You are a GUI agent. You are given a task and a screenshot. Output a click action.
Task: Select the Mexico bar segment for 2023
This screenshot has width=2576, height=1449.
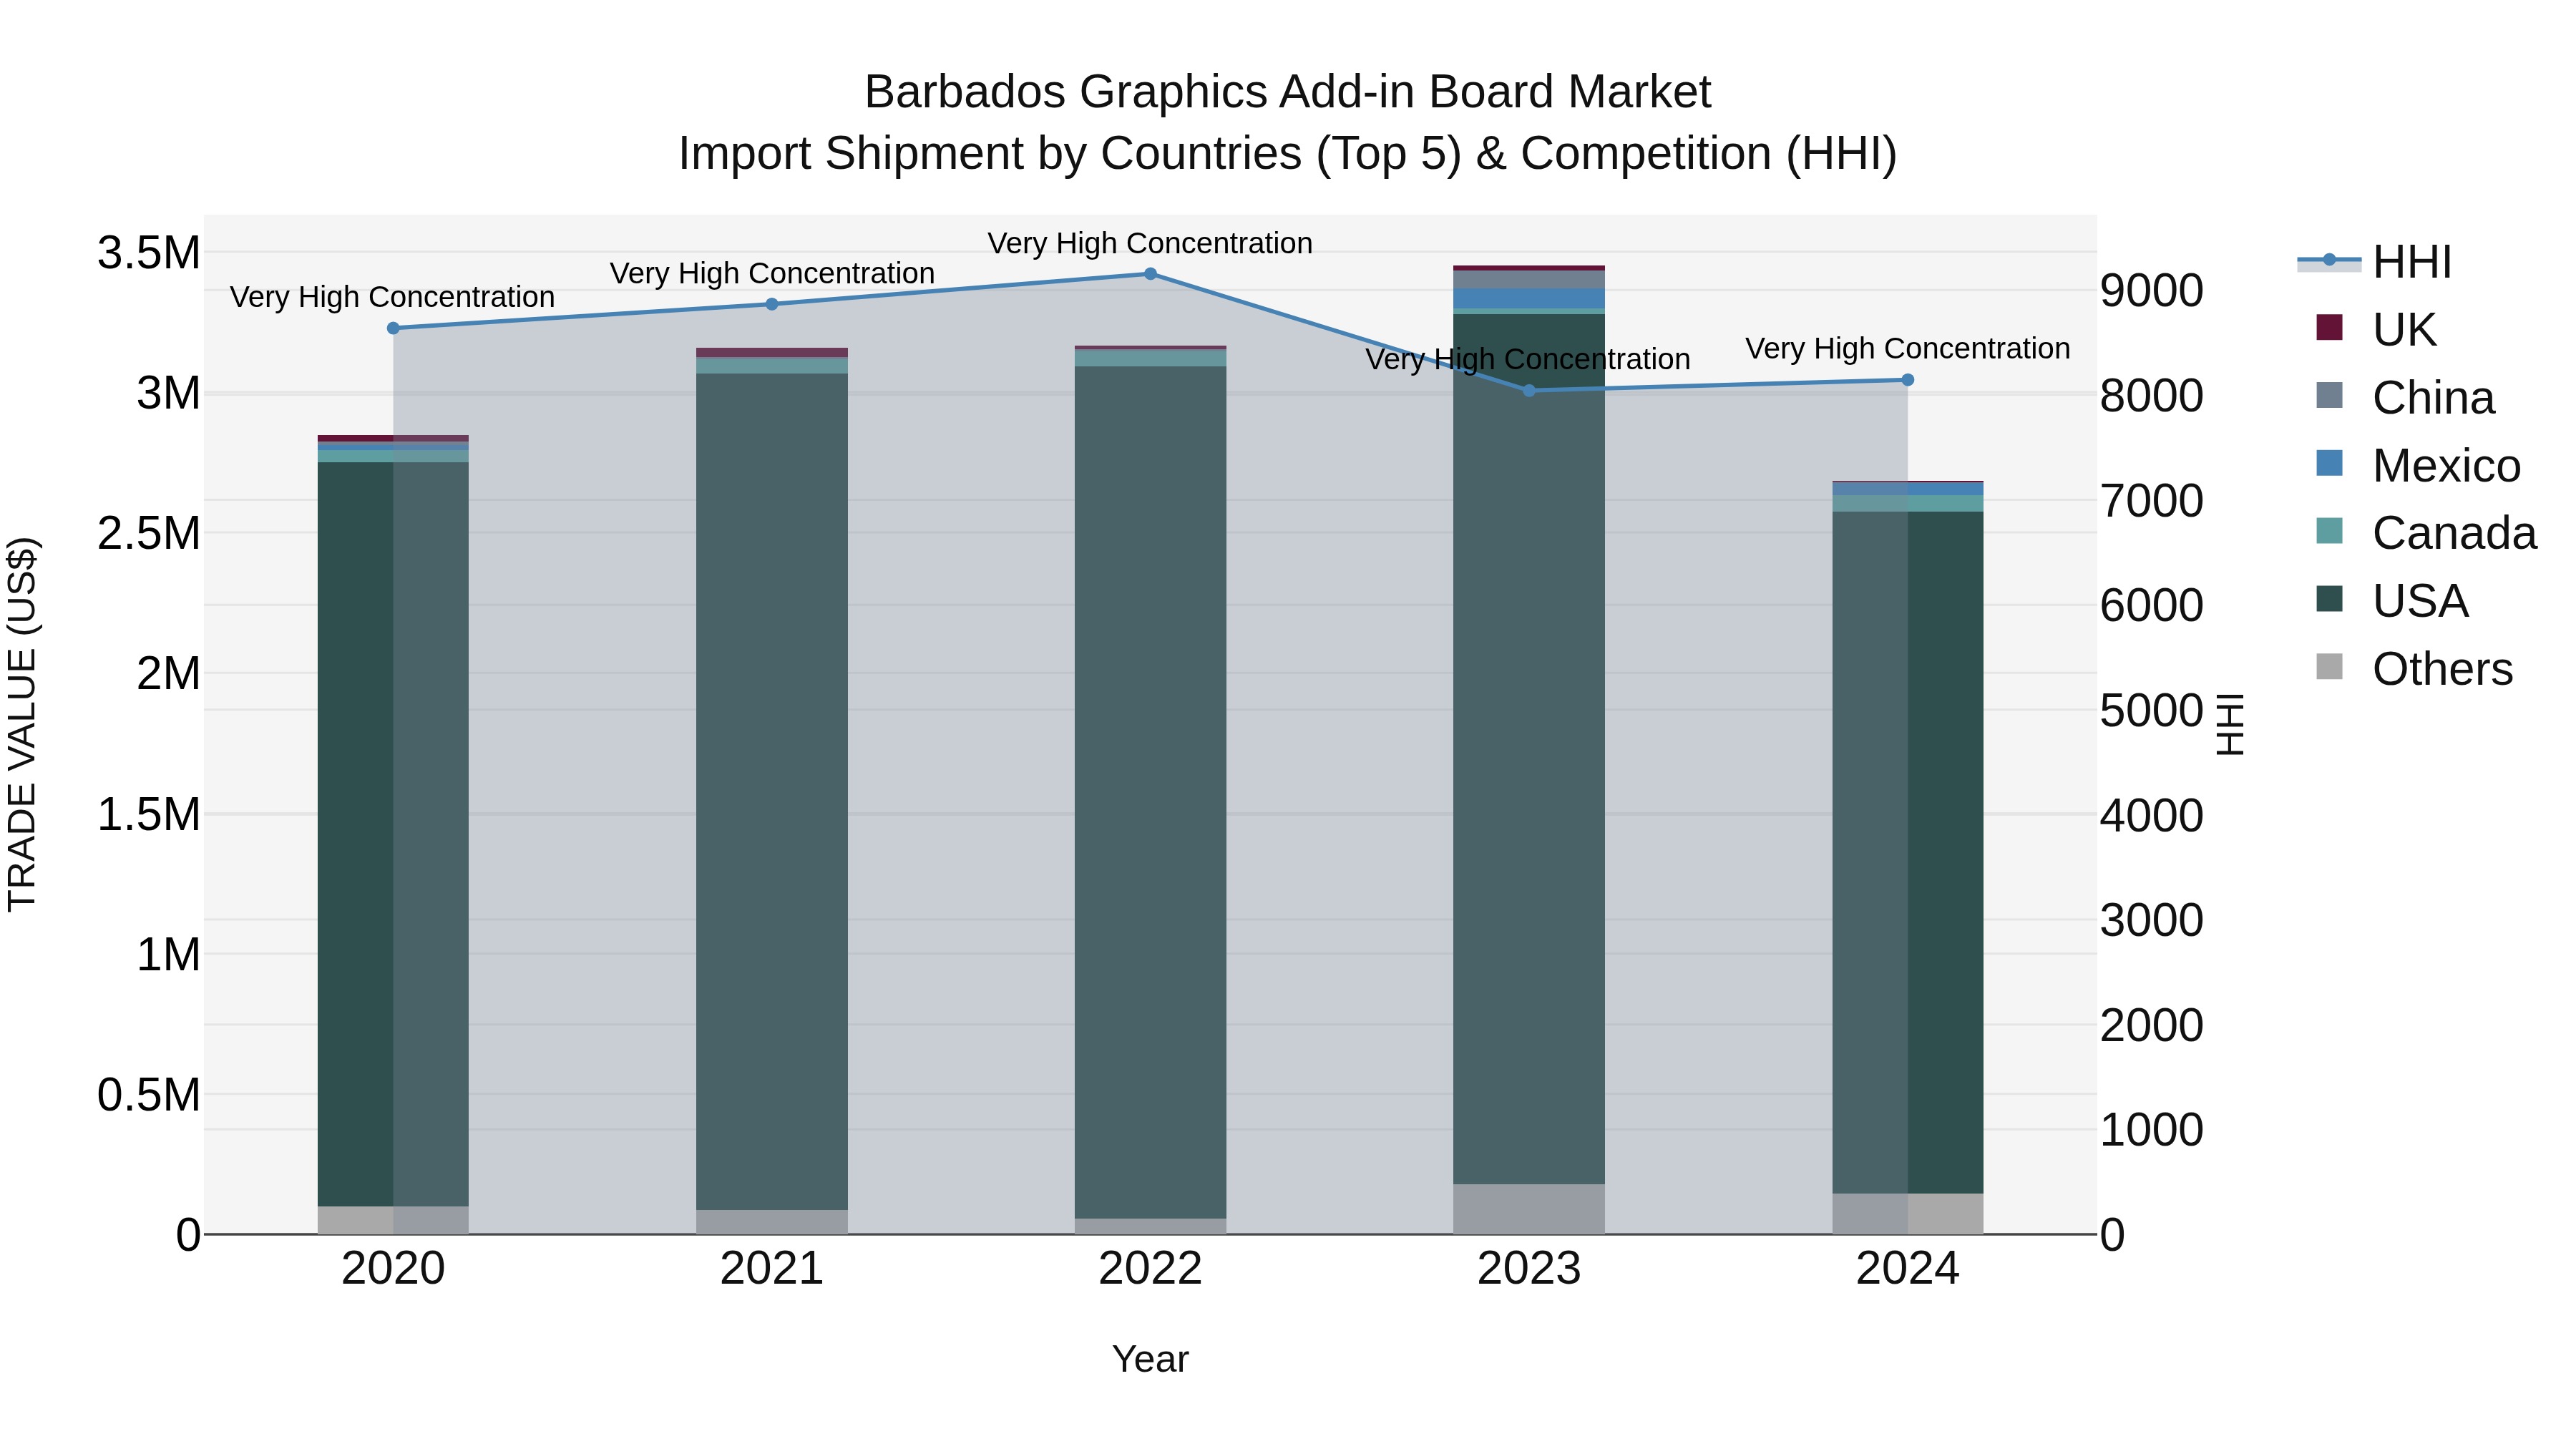pyautogui.click(x=1529, y=299)
